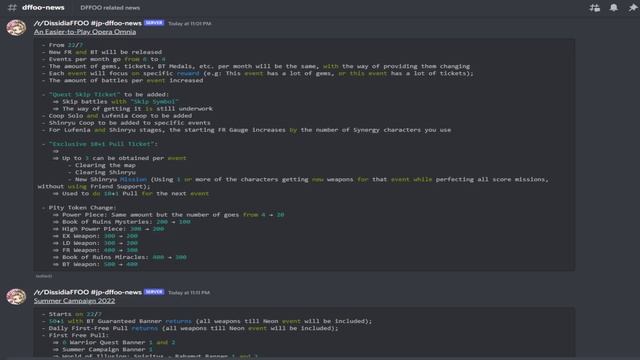The width and height of the screenshot is (640, 360).
Task: Click line '50+1 with BT Guaranteed Banner returns'
Action: (207, 321)
